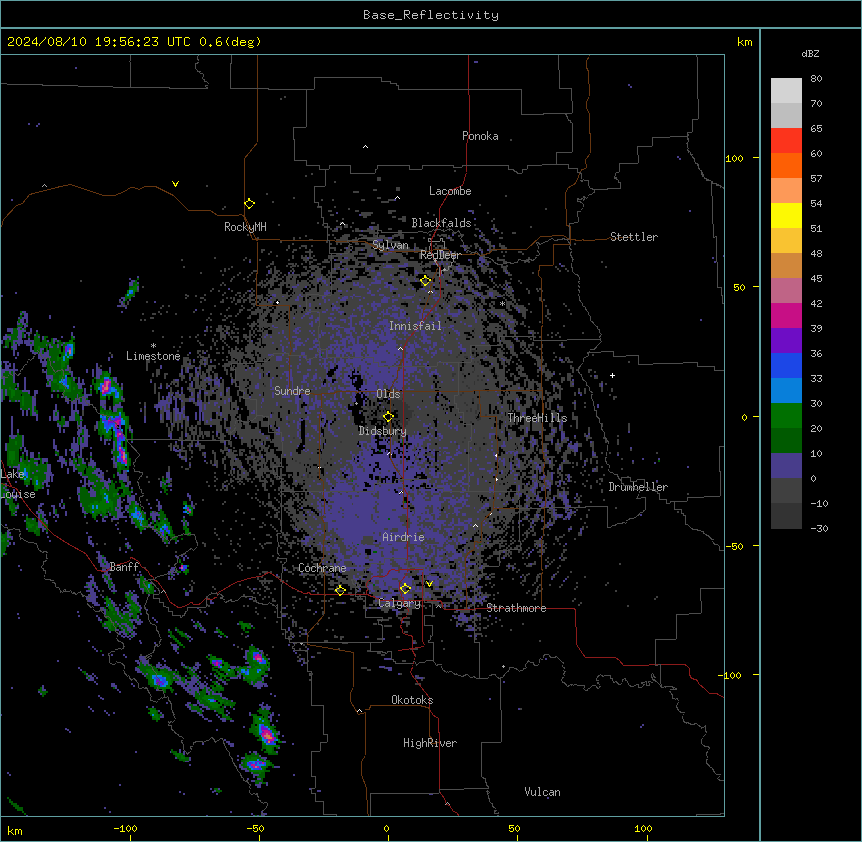
Task: Click the white asterisk above the Limestone label
Action: (153, 346)
